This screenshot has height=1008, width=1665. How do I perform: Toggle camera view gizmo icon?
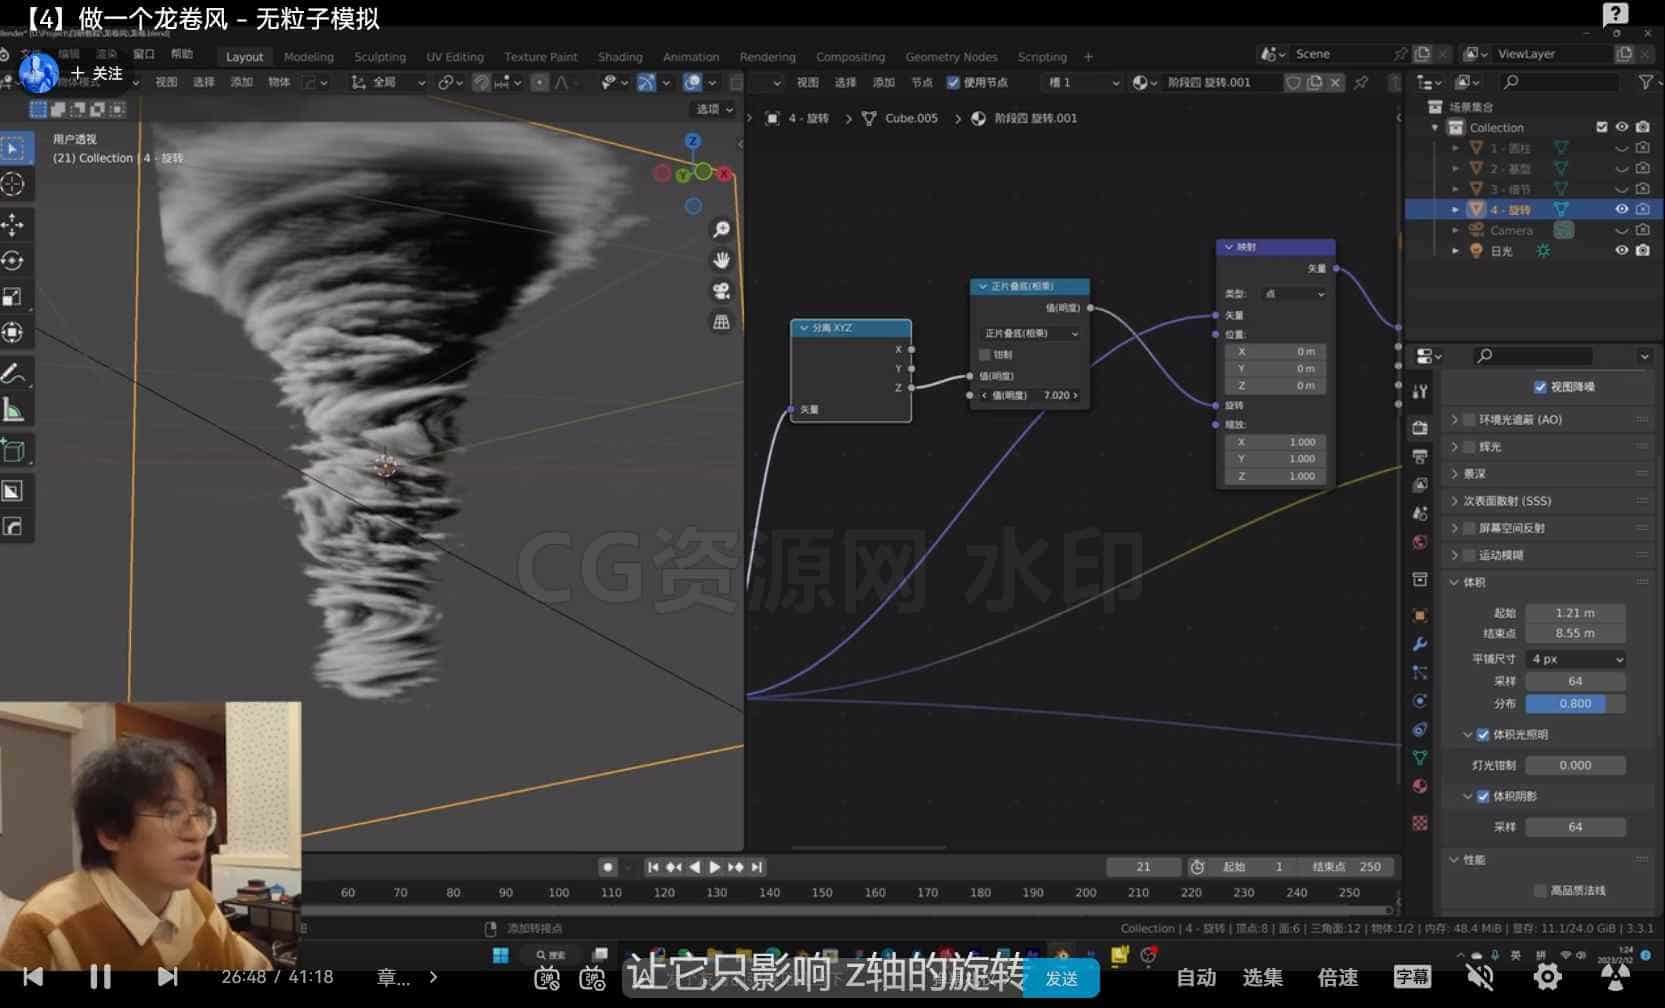tap(721, 291)
